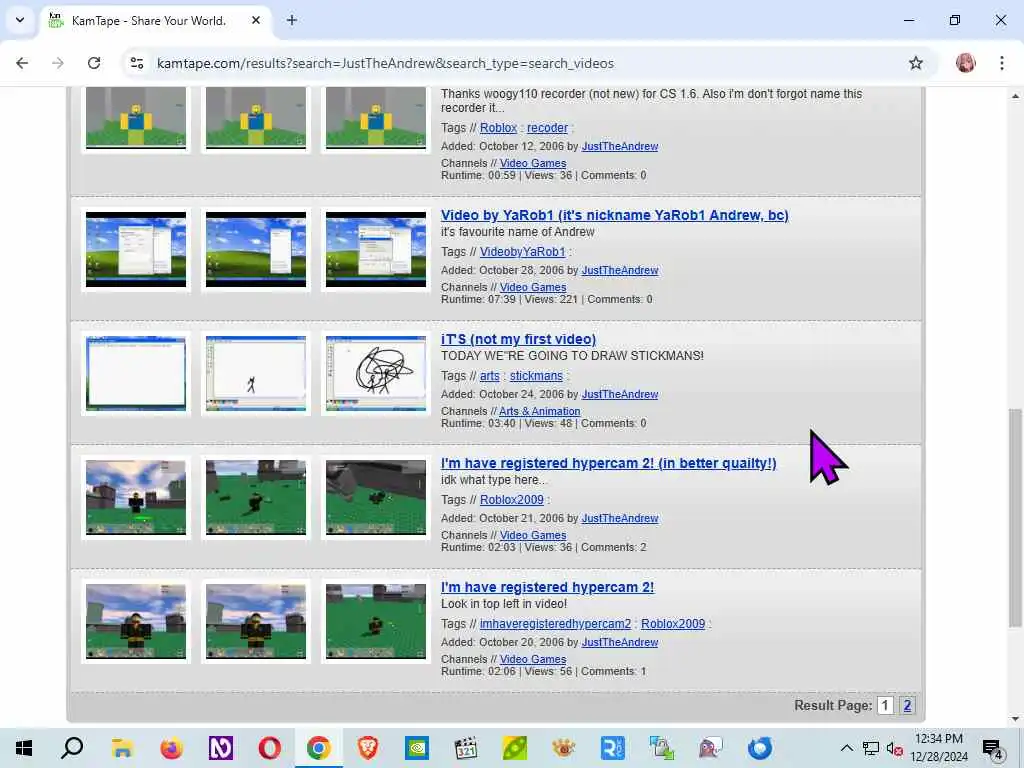Open video titled Video by YaRob1
This screenshot has height=768, width=1024.
tap(615, 215)
